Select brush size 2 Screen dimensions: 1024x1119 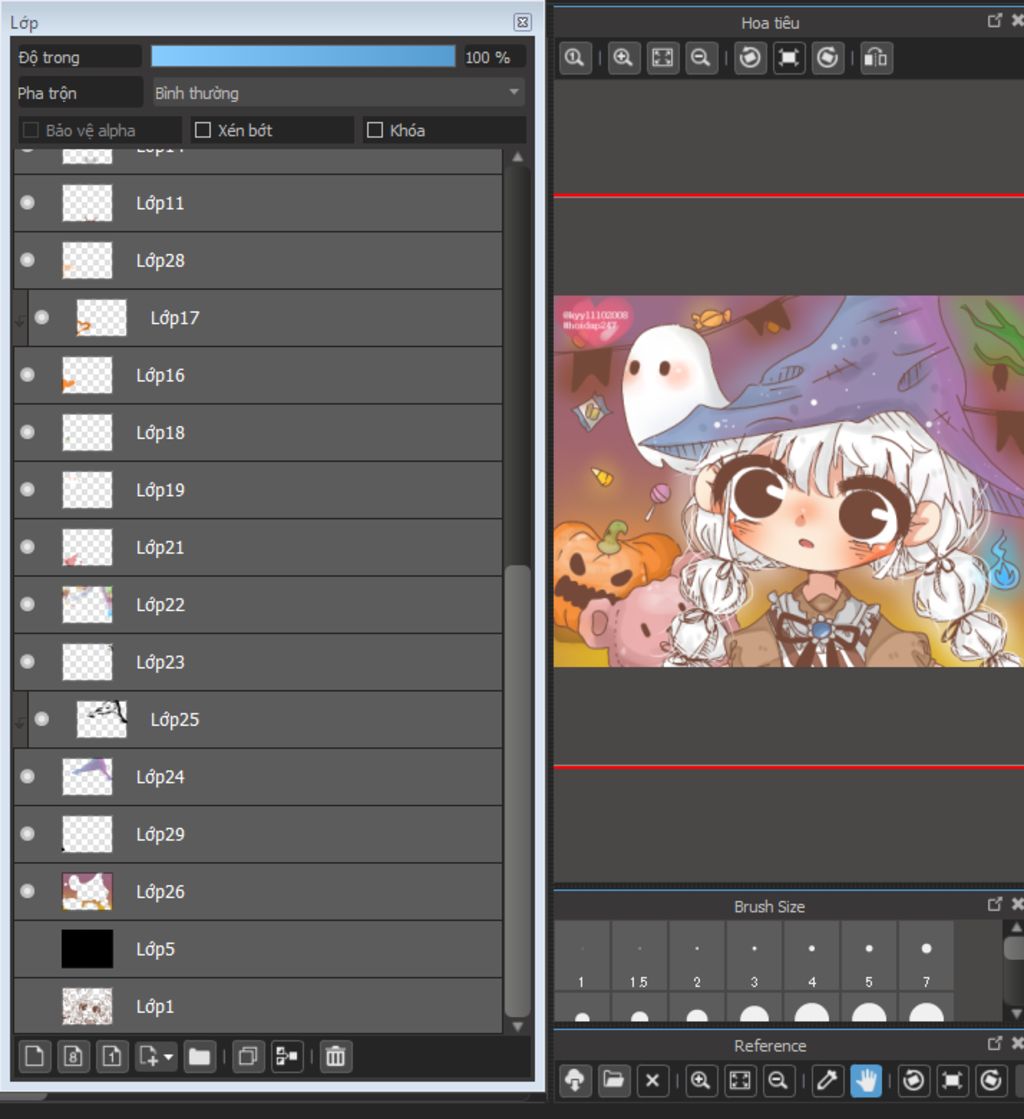pos(696,956)
